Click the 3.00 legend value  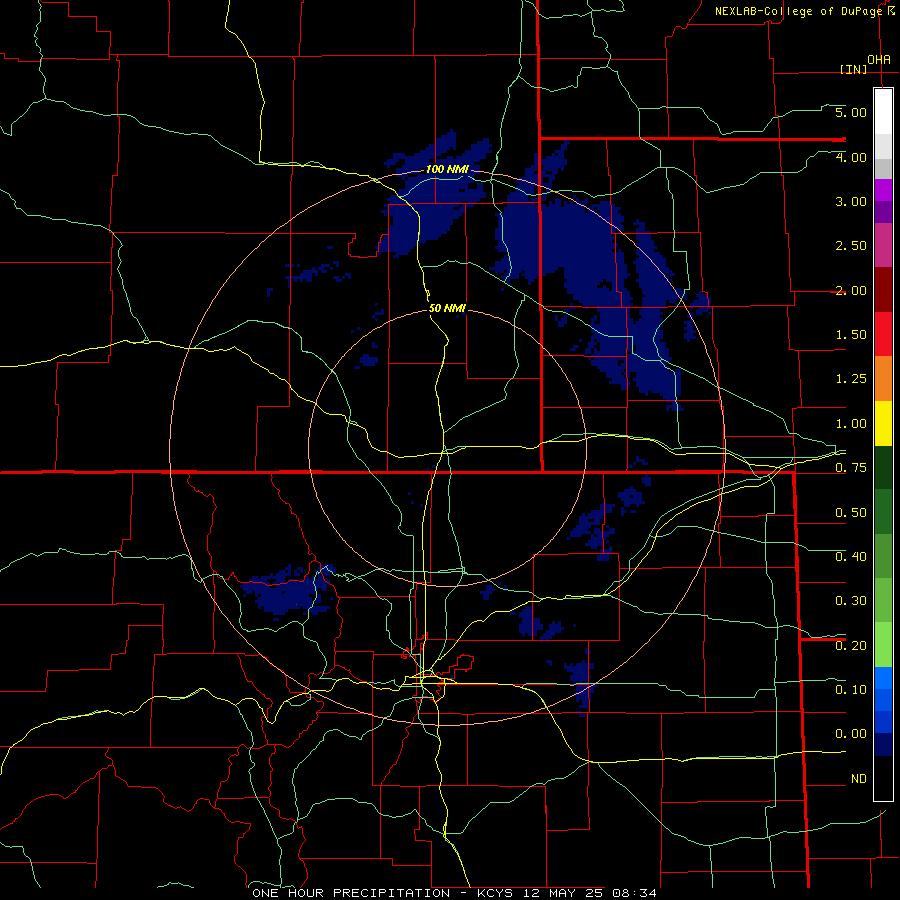pos(851,201)
